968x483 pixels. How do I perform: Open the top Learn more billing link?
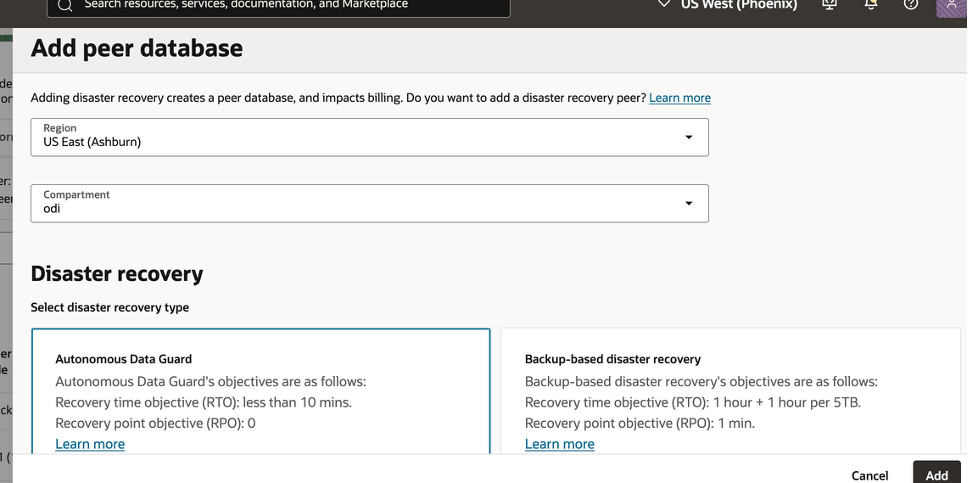(x=680, y=98)
